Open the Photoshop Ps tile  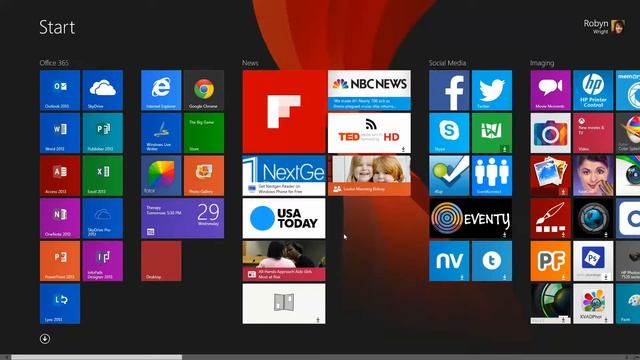click(x=593, y=261)
